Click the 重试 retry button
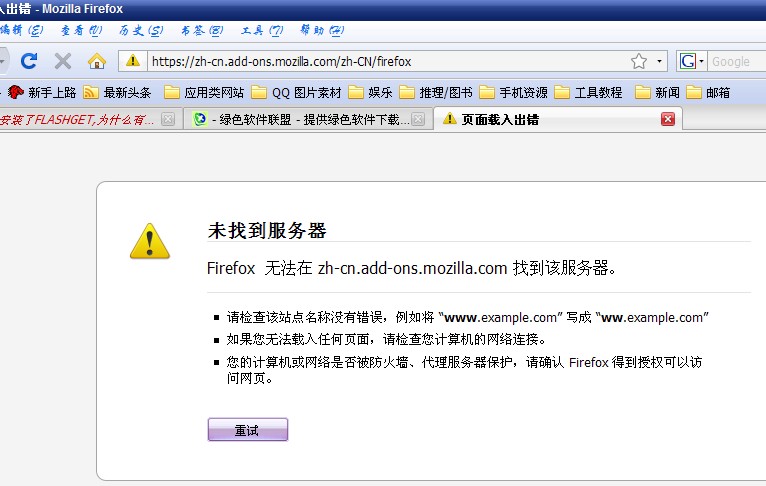Image resolution: width=766 pixels, height=486 pixels. coord(248,430)
